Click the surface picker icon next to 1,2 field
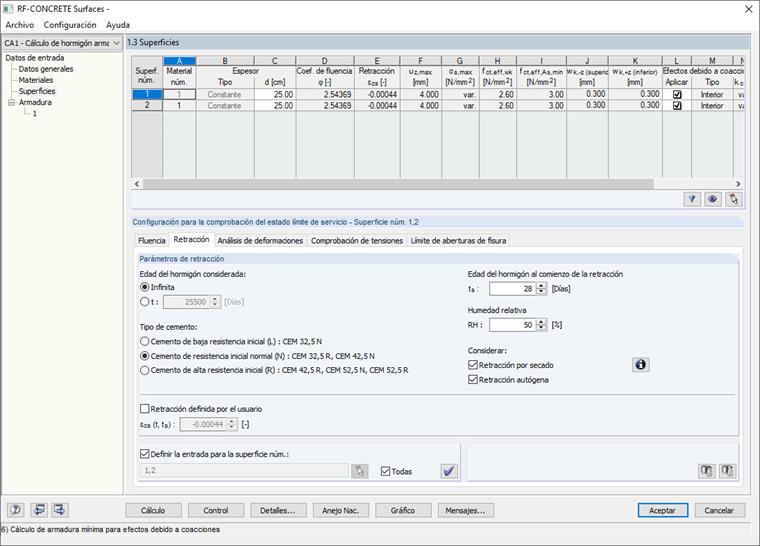This screenshot has width=760, height=546. (x=359, y=471)
